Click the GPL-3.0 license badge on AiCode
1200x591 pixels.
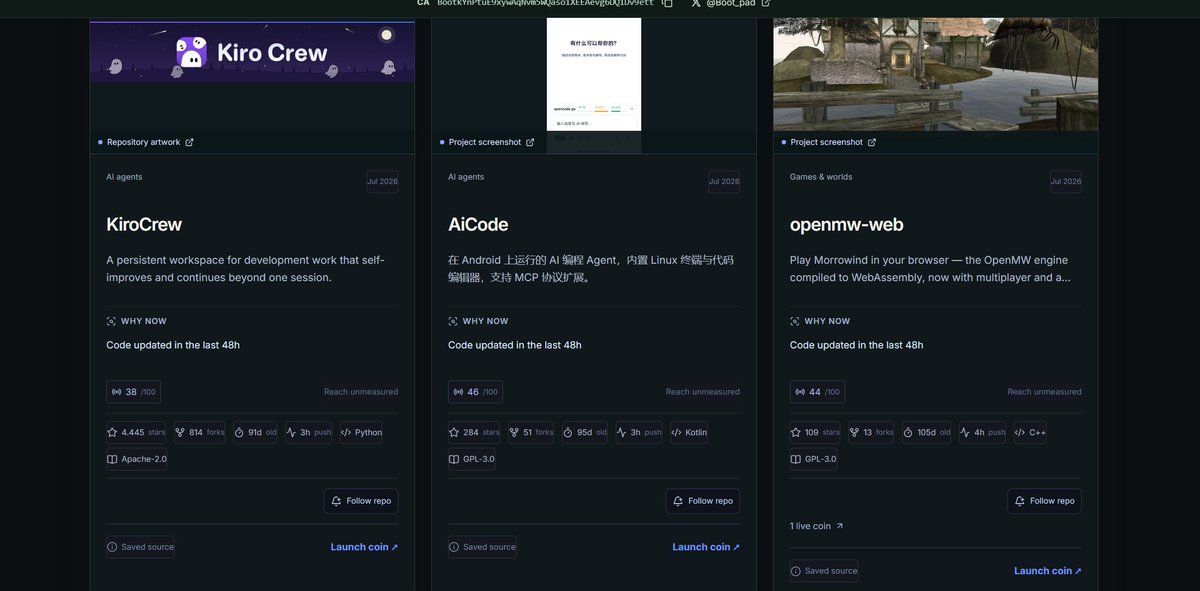click(x=472, y=459)
